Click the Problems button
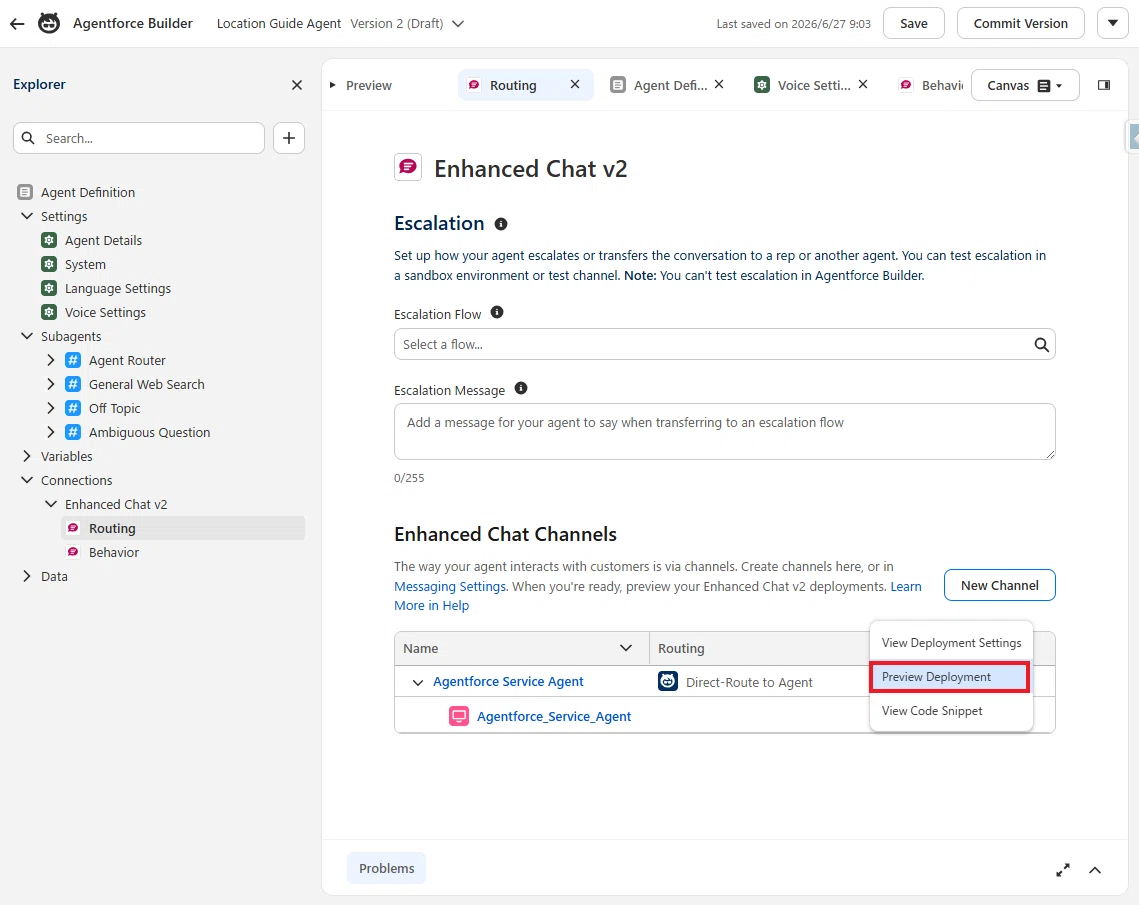Viewport: 1139px width, 905px height. tap(386, 868)
